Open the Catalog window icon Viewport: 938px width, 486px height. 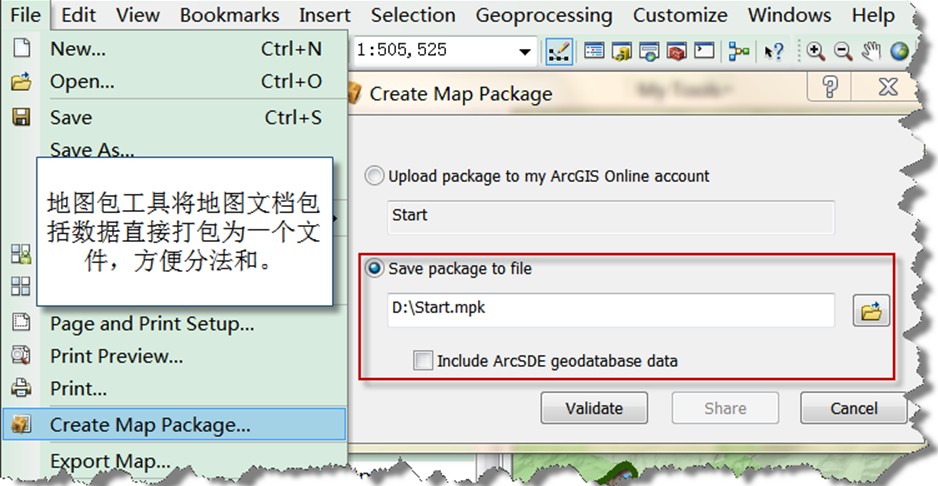pyautogui.click(x=622, y=51)
